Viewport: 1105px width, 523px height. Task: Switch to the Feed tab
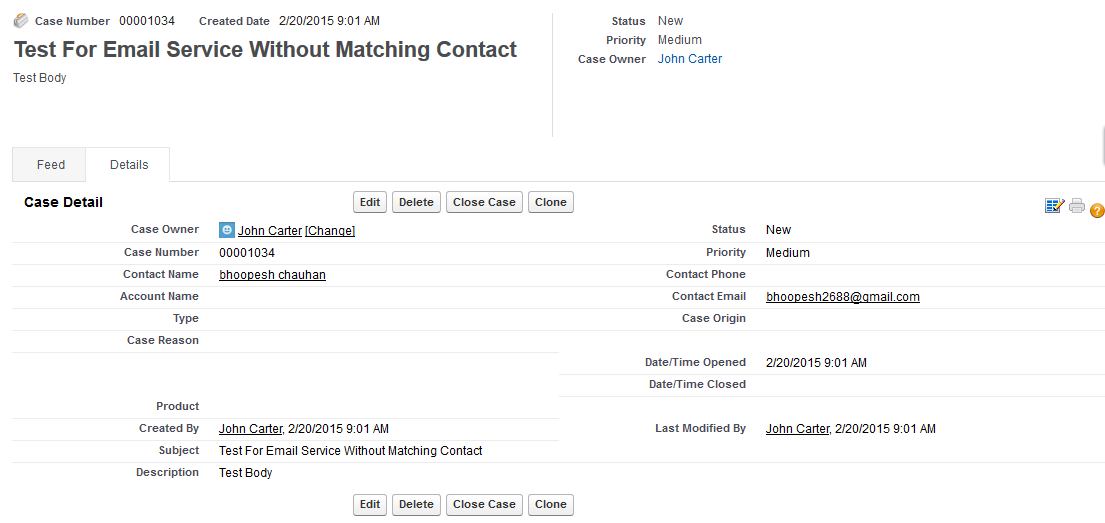click(51, 165)
